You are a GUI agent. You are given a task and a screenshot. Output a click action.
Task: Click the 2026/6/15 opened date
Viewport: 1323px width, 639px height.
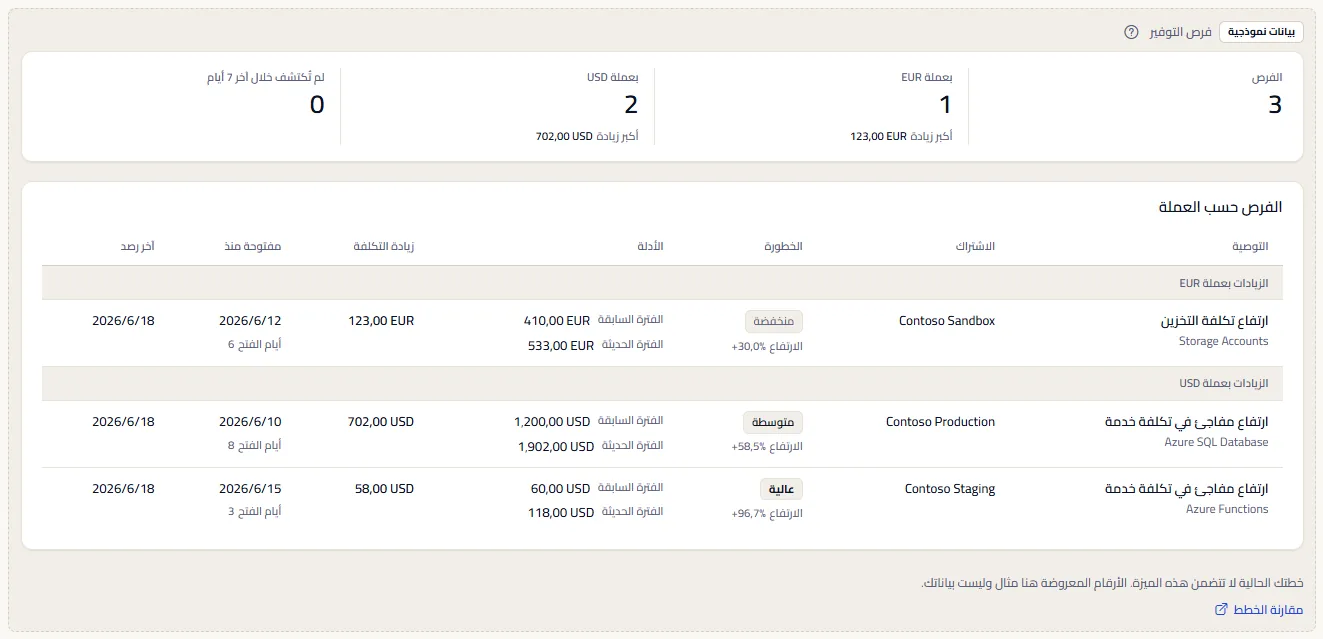tap(250, 489)
